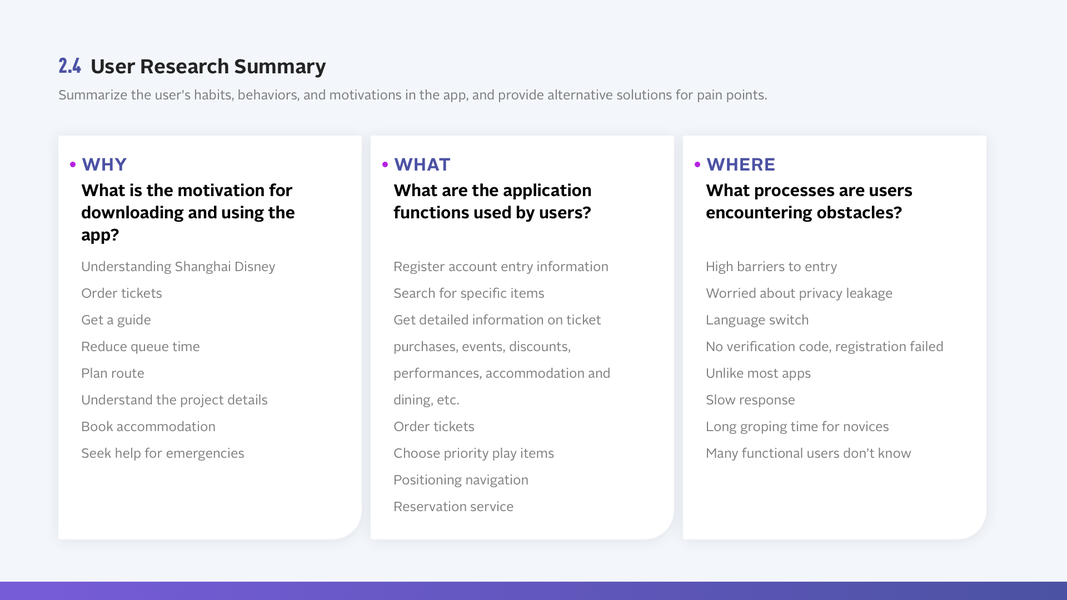Click Worried about privacy leakage

[x=799, y=294]
